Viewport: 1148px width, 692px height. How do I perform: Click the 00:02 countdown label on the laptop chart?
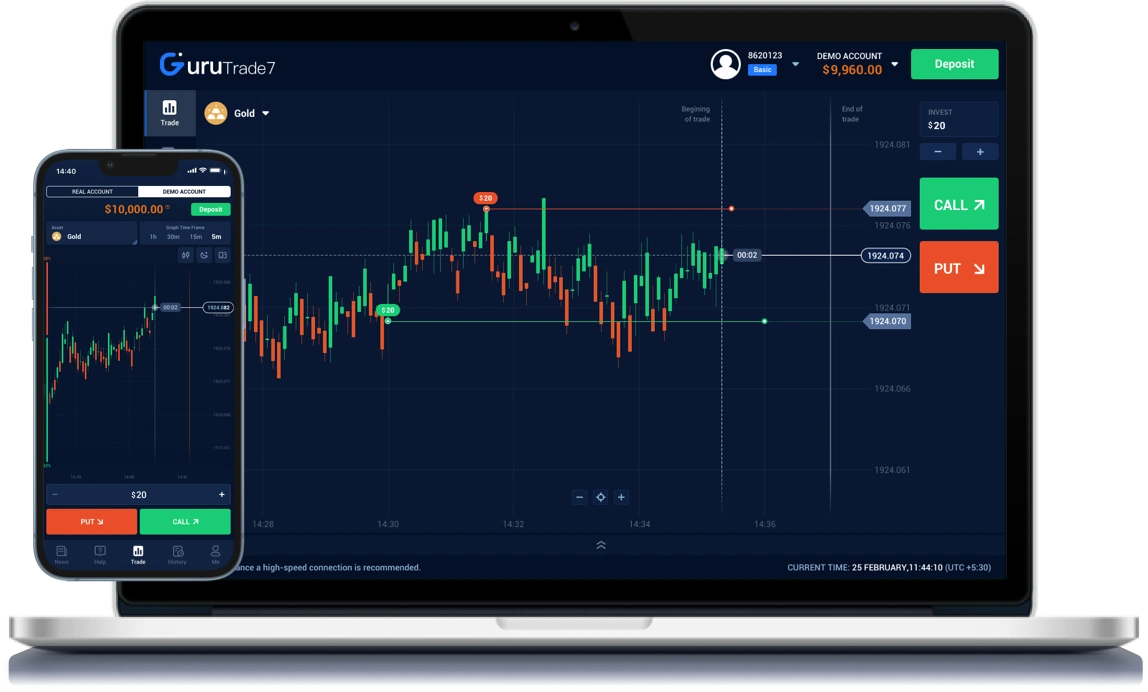(747, 255)
